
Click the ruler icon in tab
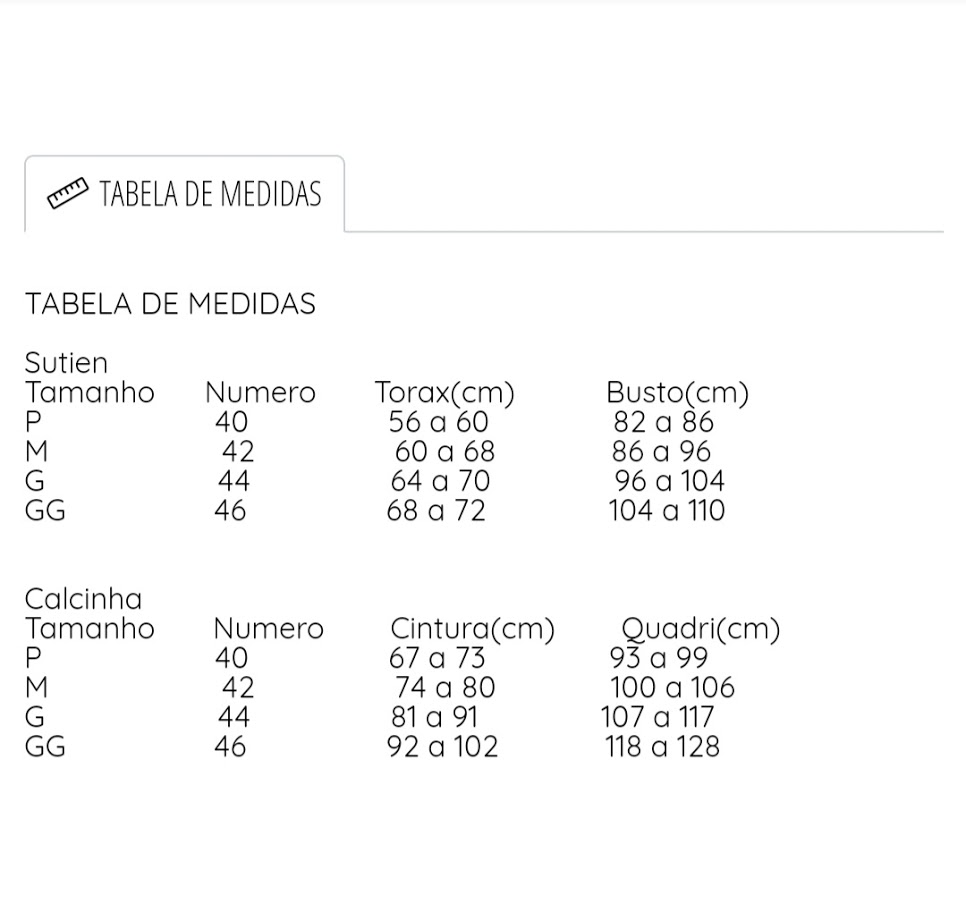click(68, 193)
